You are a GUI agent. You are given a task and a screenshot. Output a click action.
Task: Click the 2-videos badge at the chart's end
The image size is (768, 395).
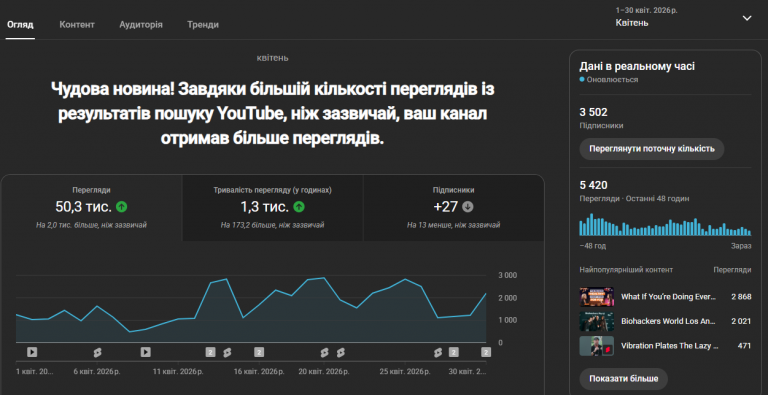pos(486,352)
